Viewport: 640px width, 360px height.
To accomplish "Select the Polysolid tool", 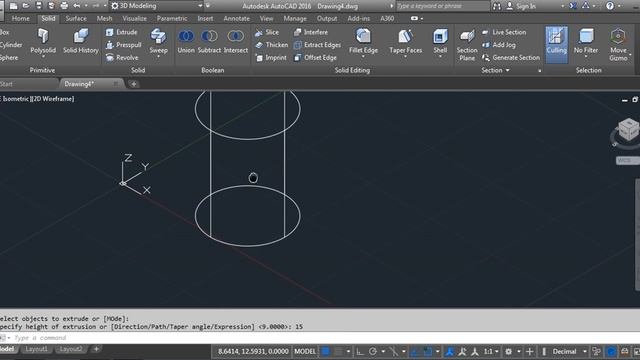I will point(43,41).
